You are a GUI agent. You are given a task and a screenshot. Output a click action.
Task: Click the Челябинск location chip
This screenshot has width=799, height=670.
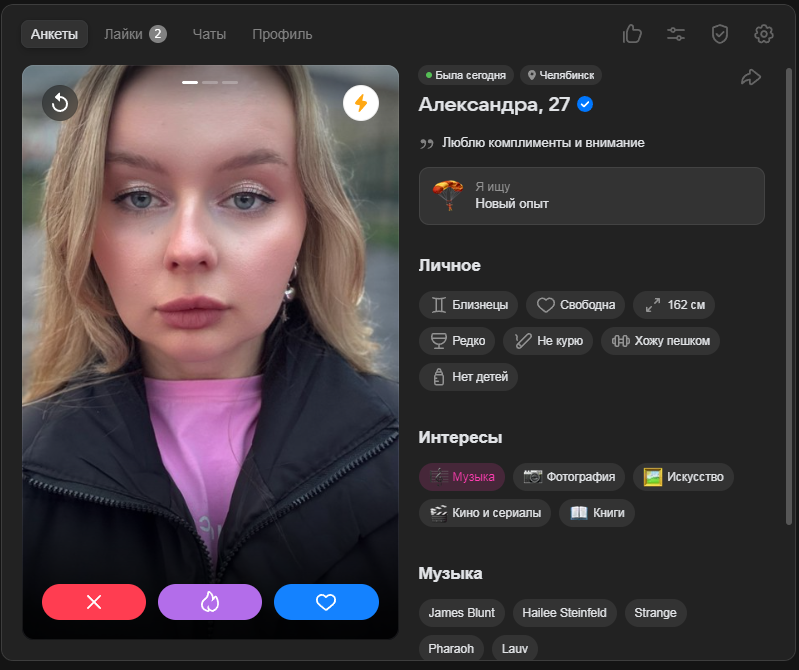(561, 75)
